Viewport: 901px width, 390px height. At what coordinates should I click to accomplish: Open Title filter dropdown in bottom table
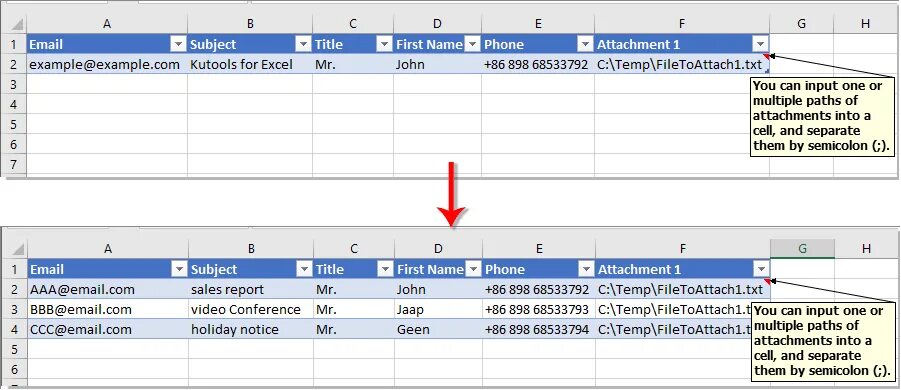(x=384, y=269)
